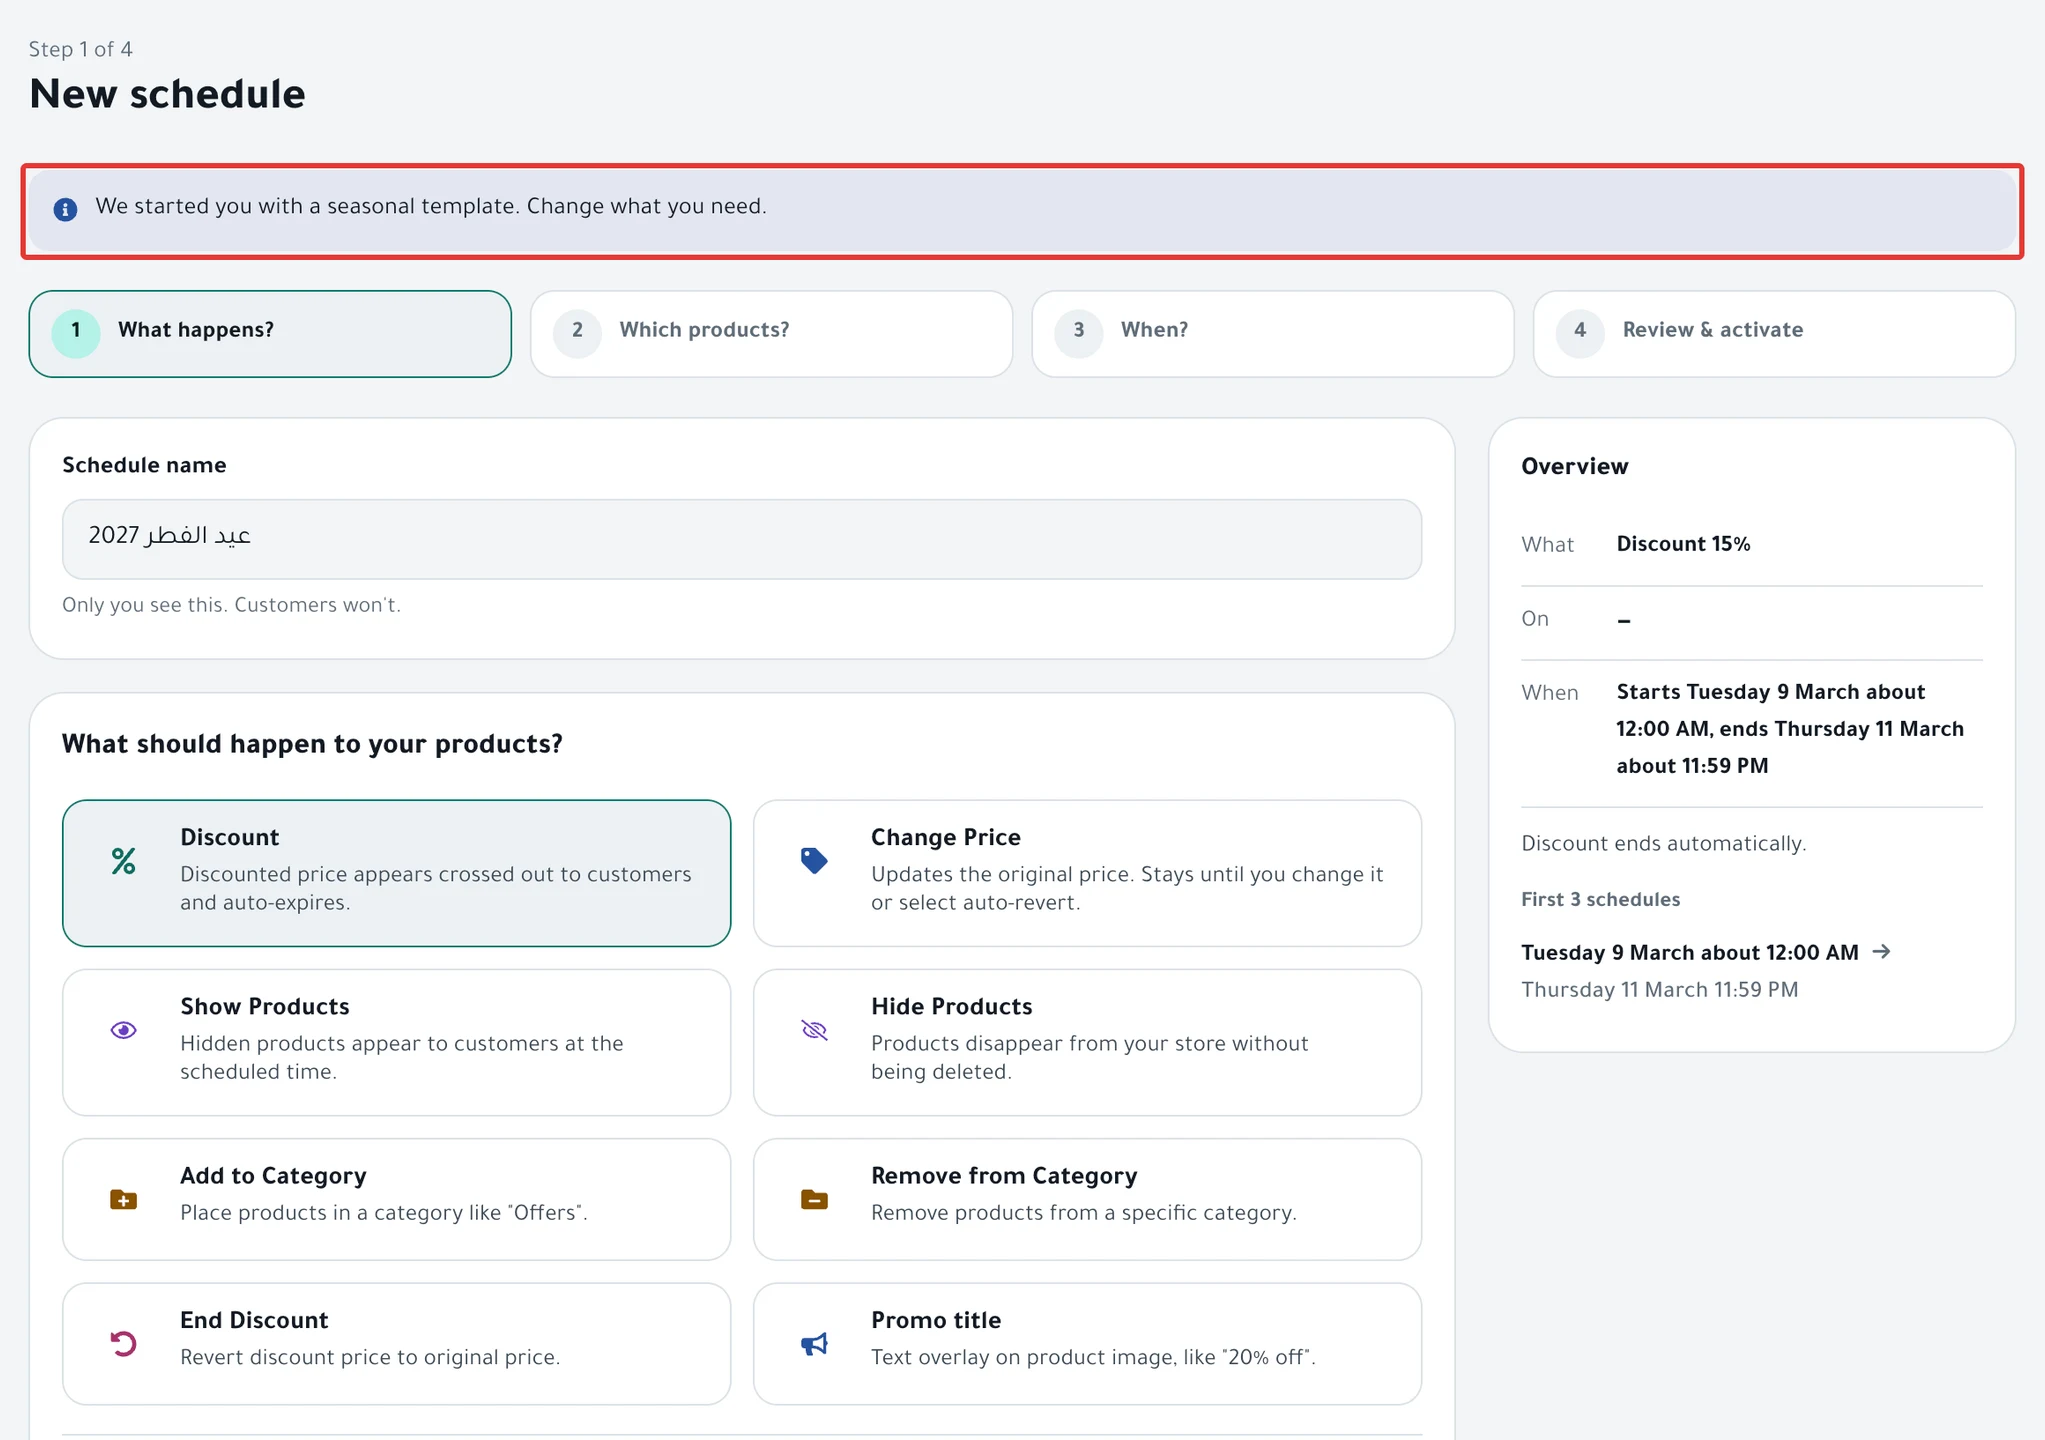Click the 'Step 1 of 4' label

[x=80, y=49]
